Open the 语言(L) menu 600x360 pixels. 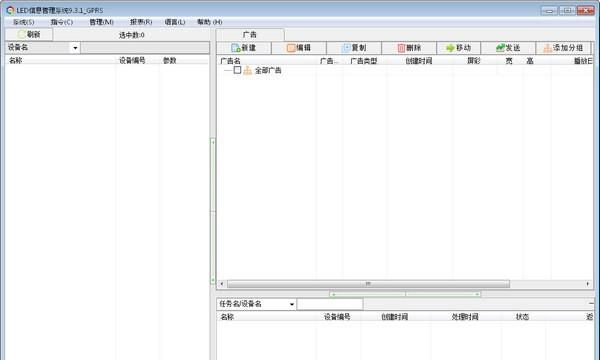tap(175, 22)
